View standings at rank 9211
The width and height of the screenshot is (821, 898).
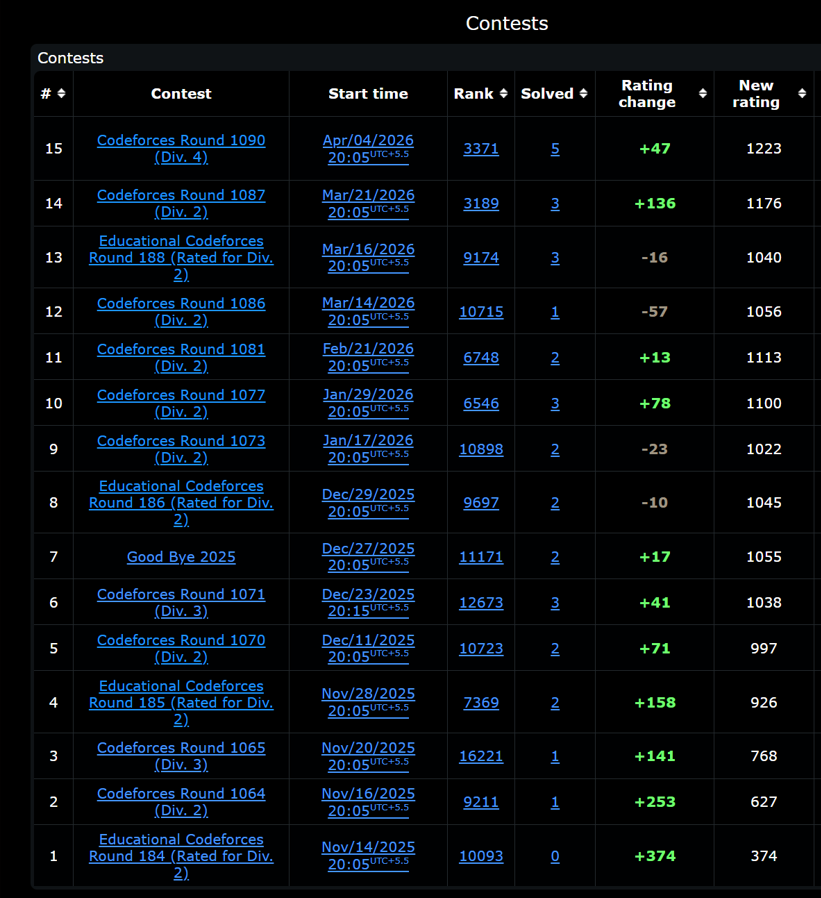[x=481, y=802]
